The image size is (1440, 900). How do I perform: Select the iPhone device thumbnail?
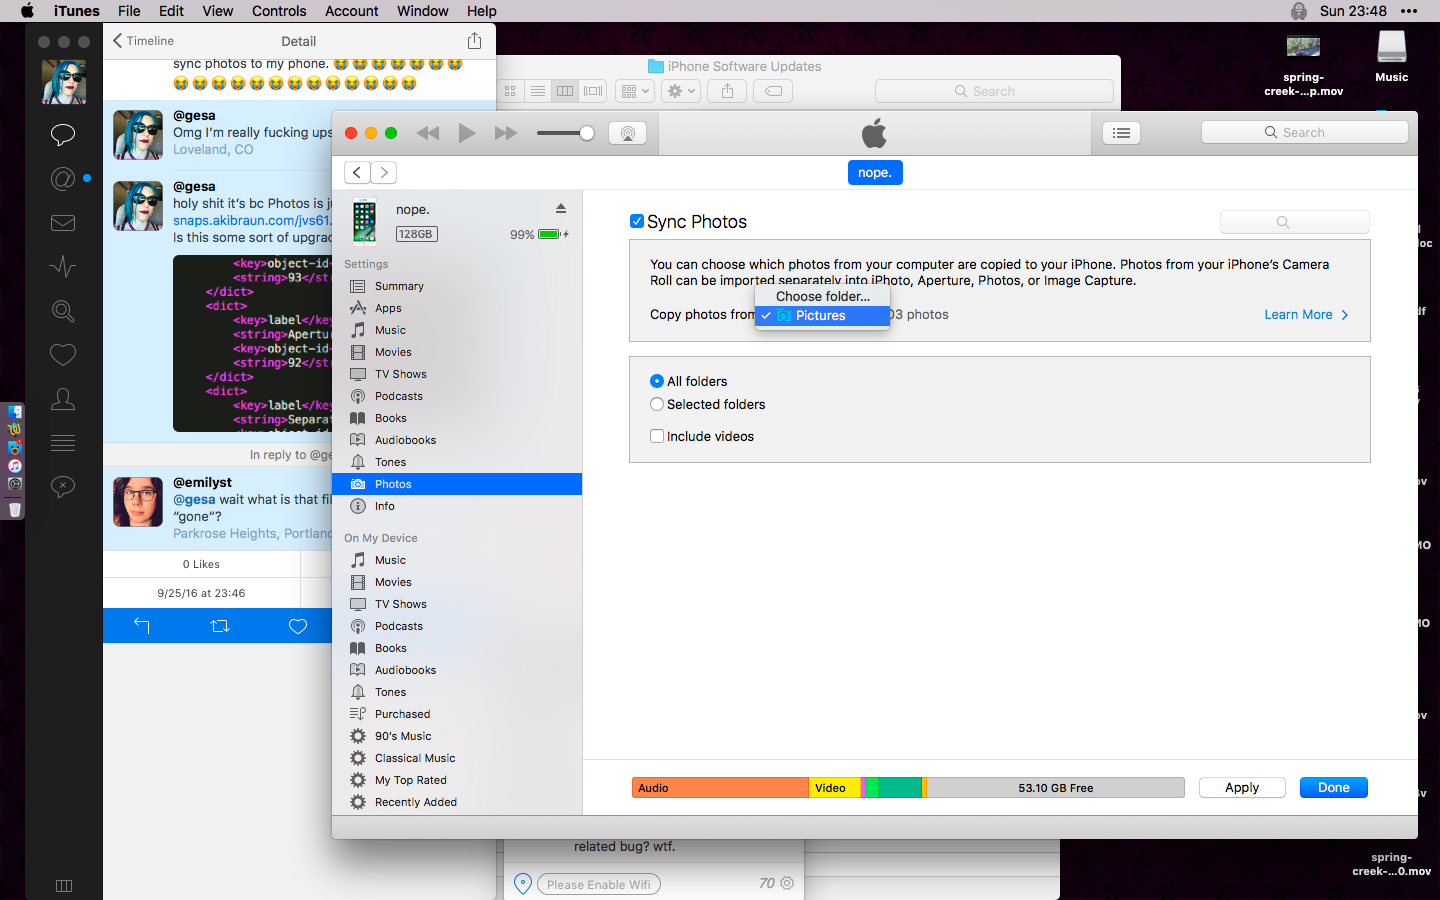tap(364, 221)
